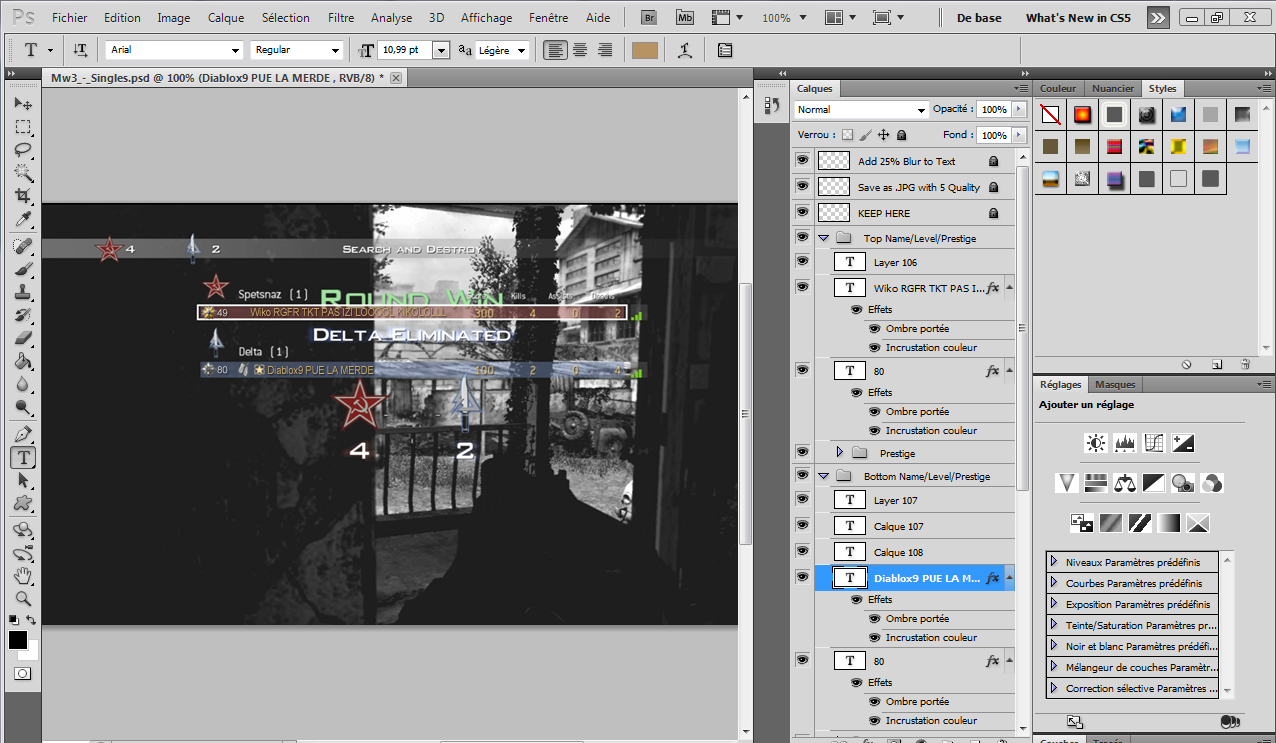Click the font size field showing 10,99 pt
This screenshot has height=743, width=1276.
pyautogui.click(x=406, y=50)
